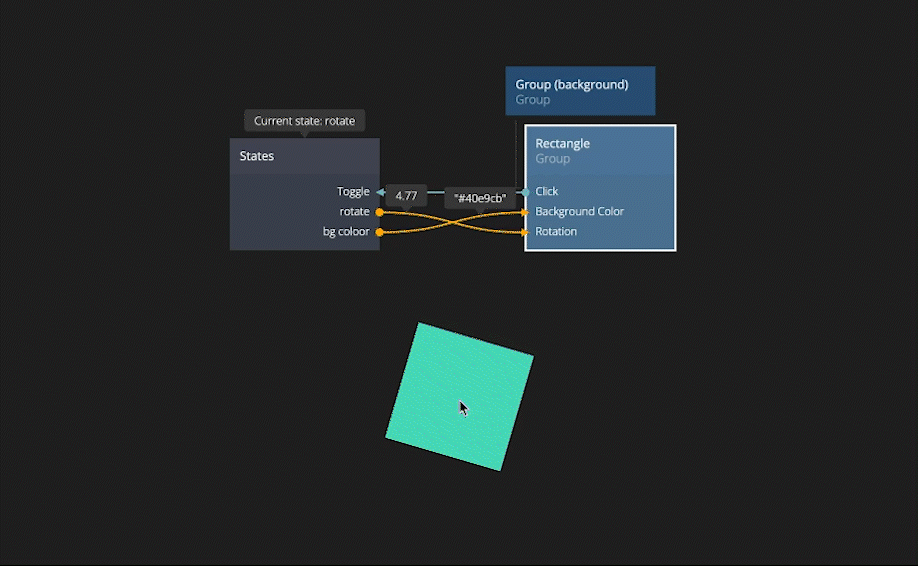This screenshot has height=566, width=918.
Task: Click the rotate label in States node
Action: pos(354,212)
